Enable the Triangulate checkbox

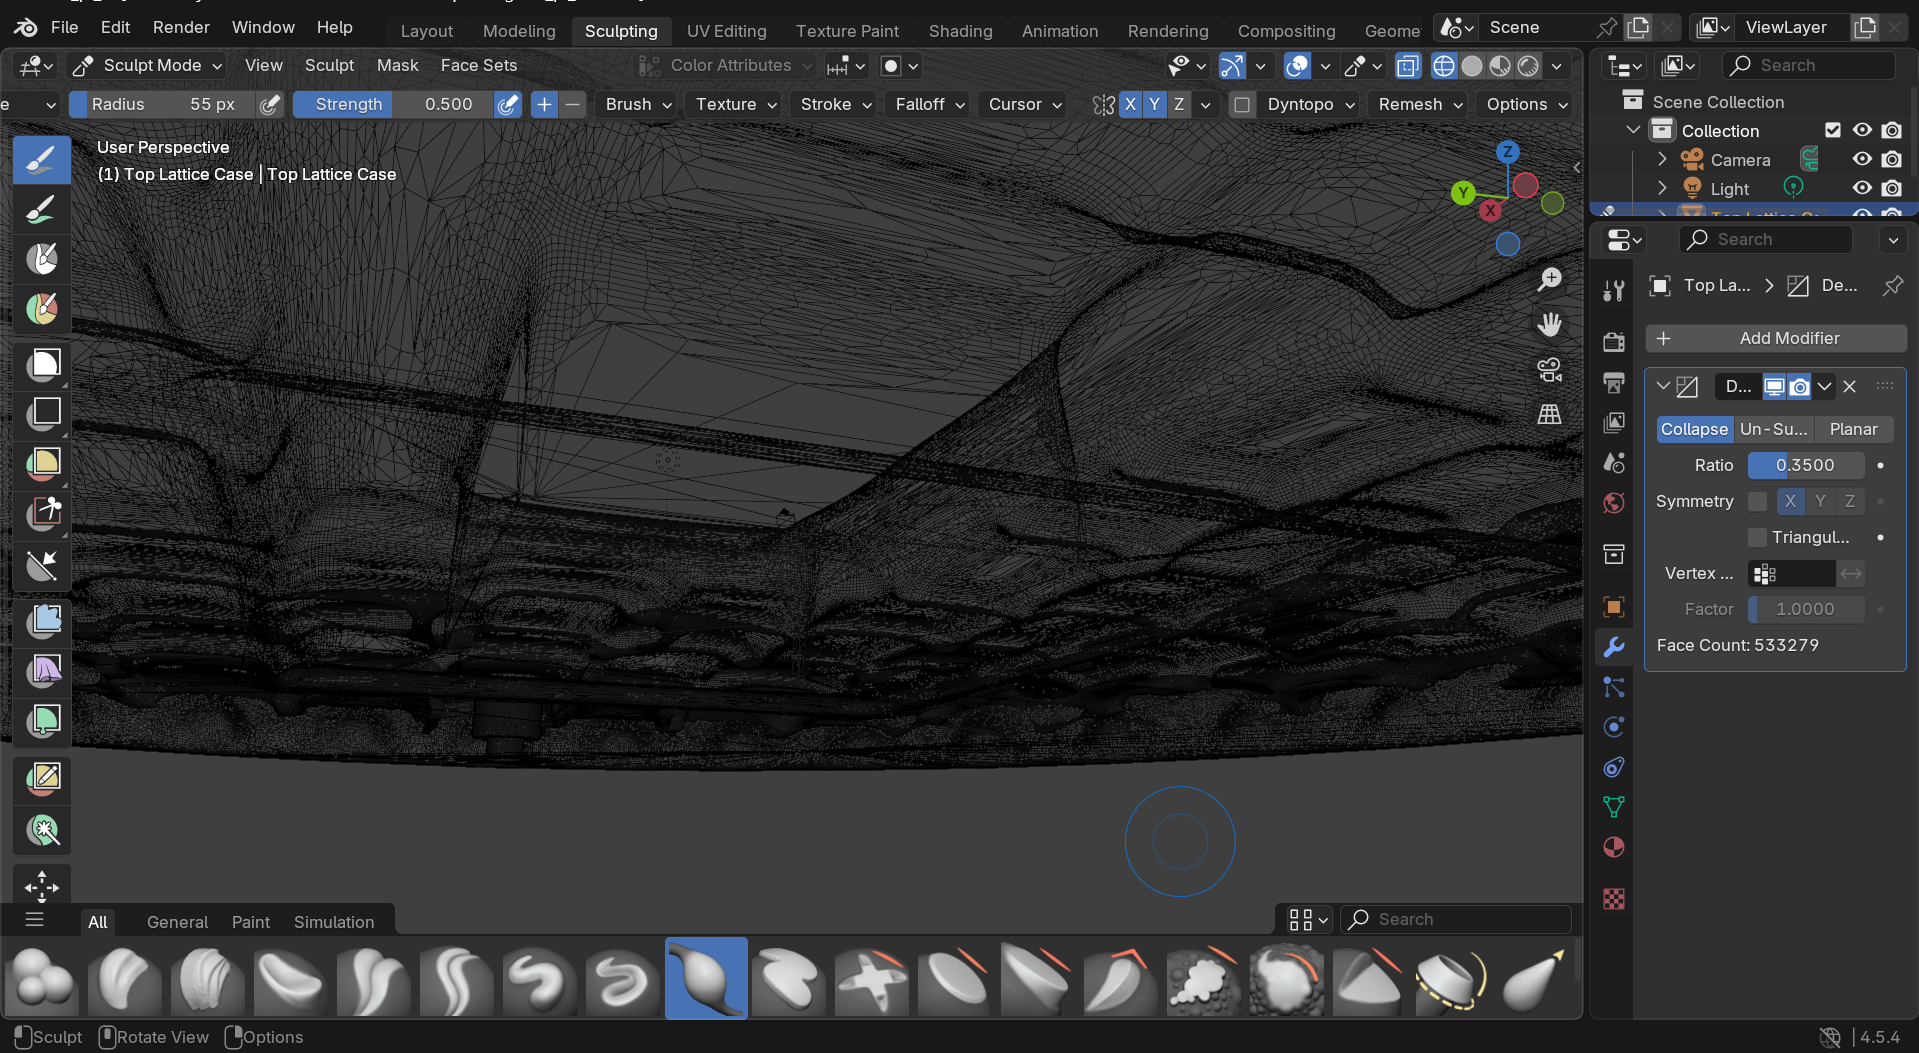click(1757, 537)
